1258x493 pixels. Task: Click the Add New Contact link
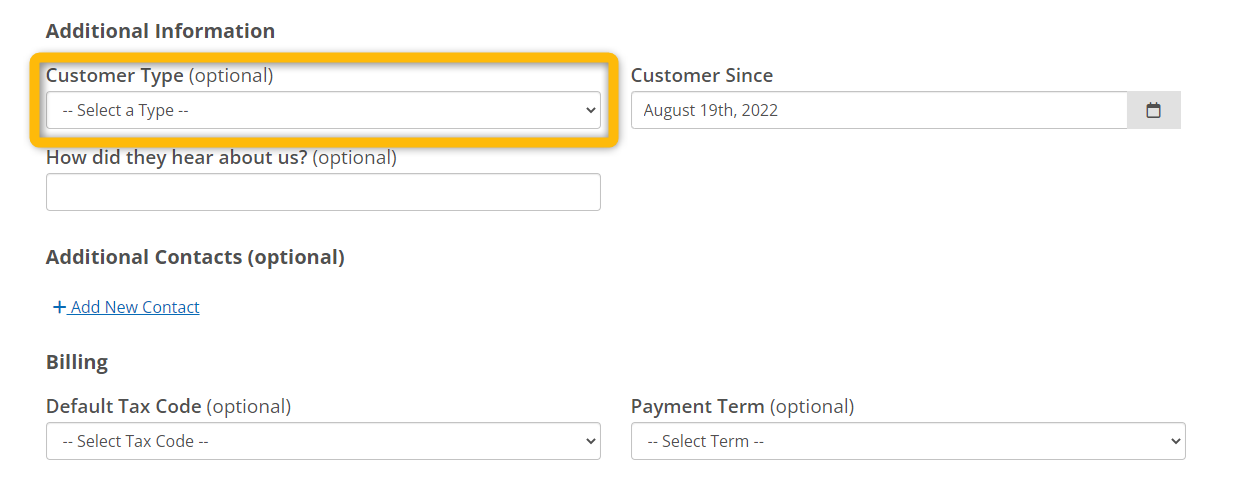tap(126, 307)
